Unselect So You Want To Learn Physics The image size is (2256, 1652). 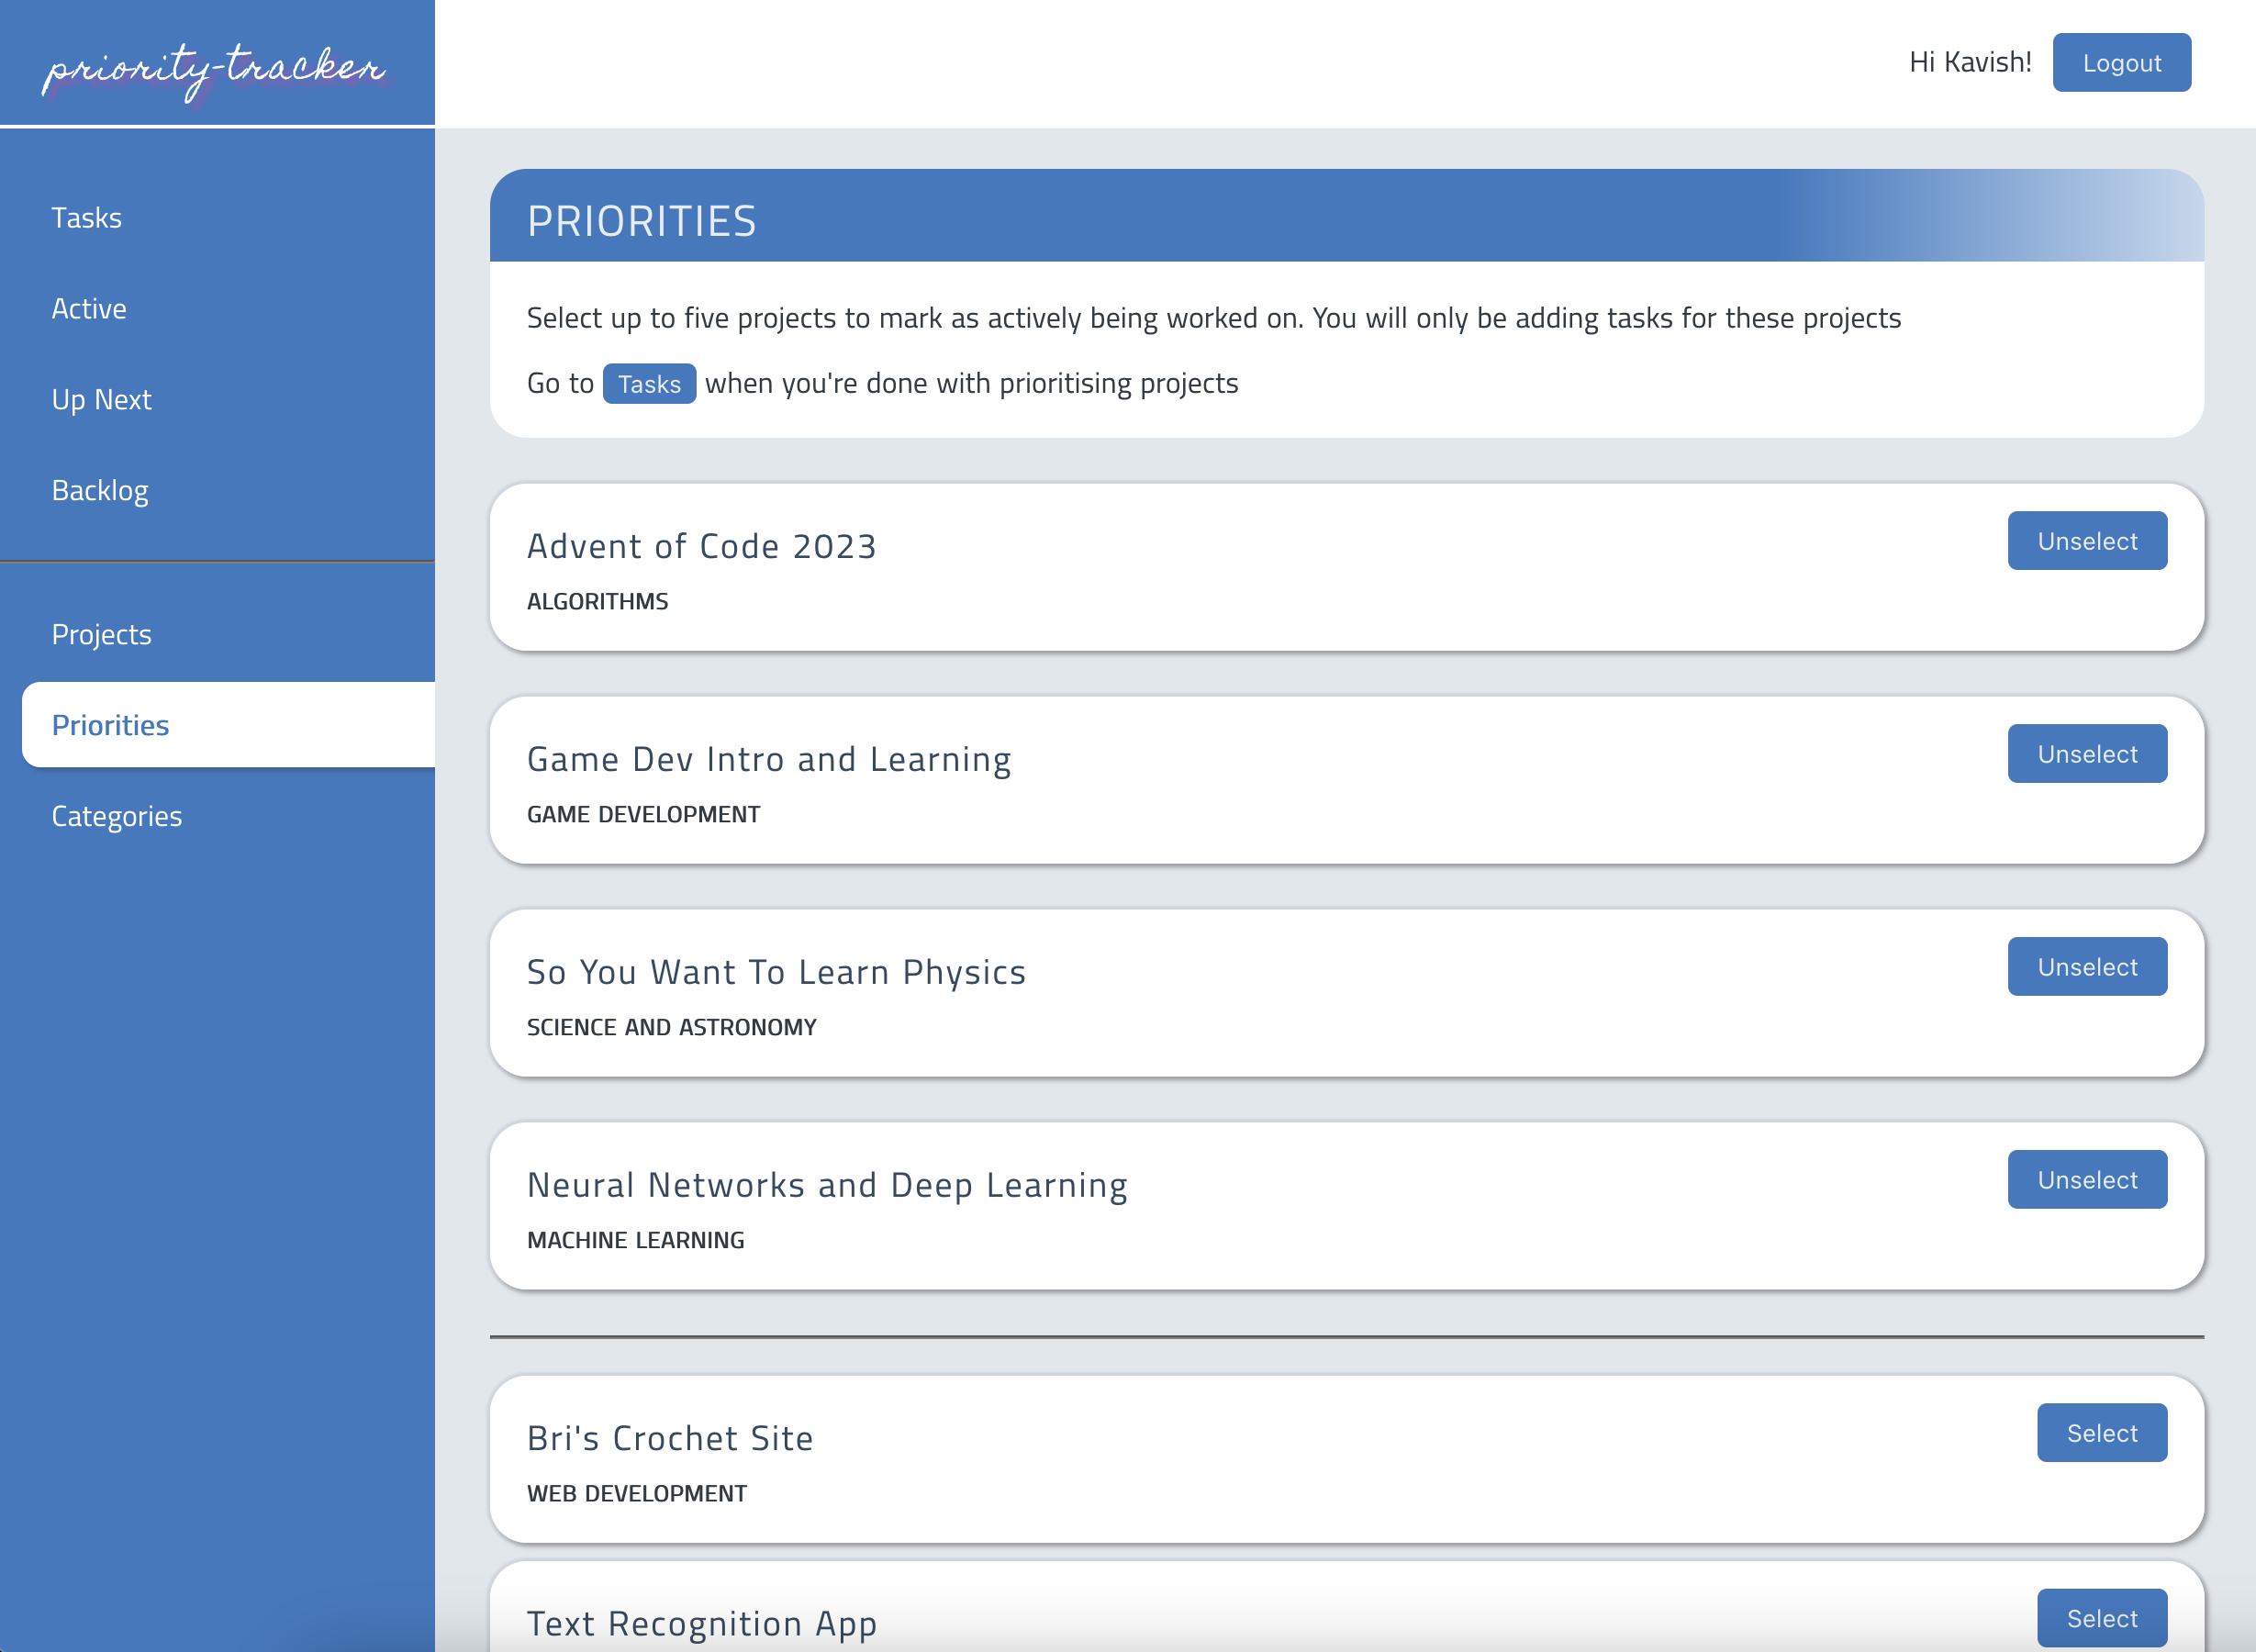pos(2087,967)
